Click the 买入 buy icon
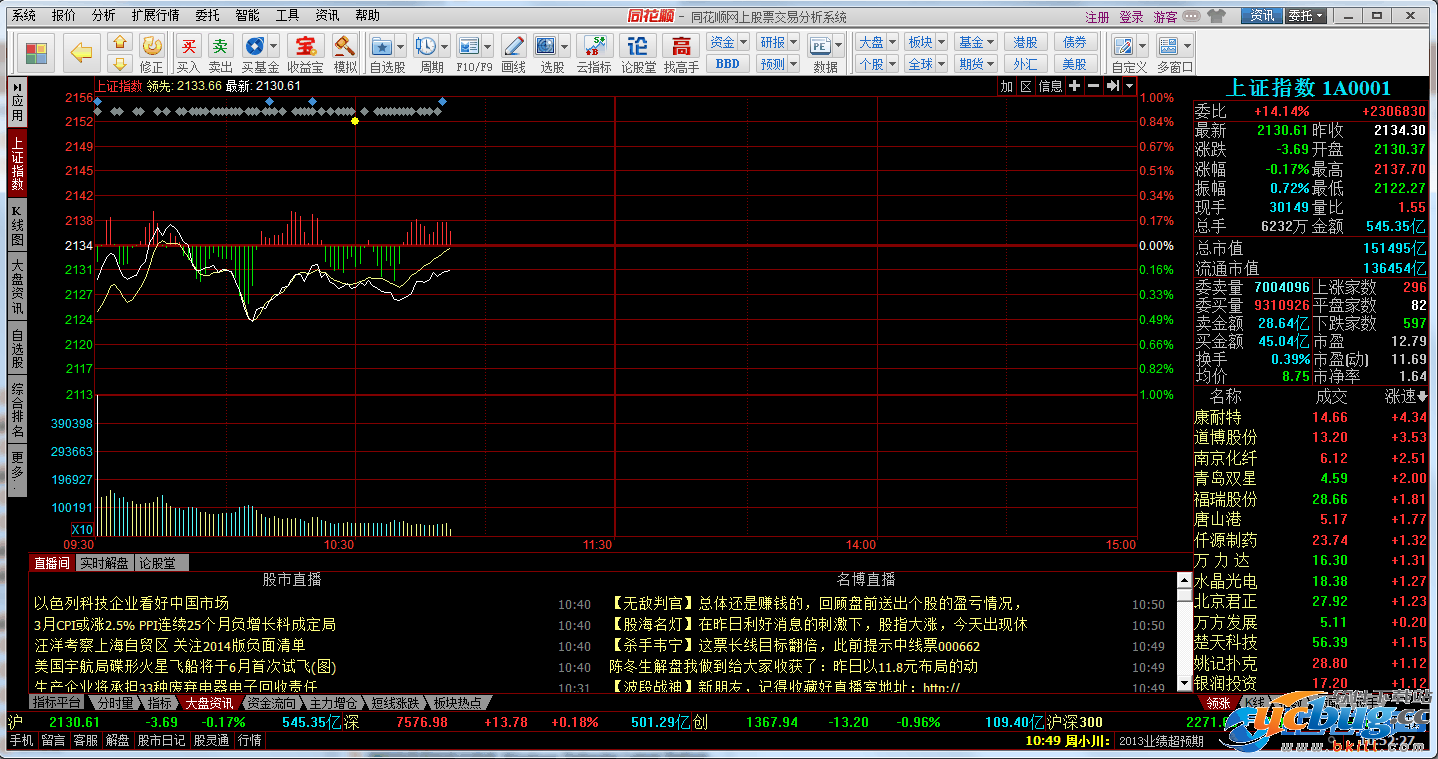The image size is (1438, 759). 188,45
